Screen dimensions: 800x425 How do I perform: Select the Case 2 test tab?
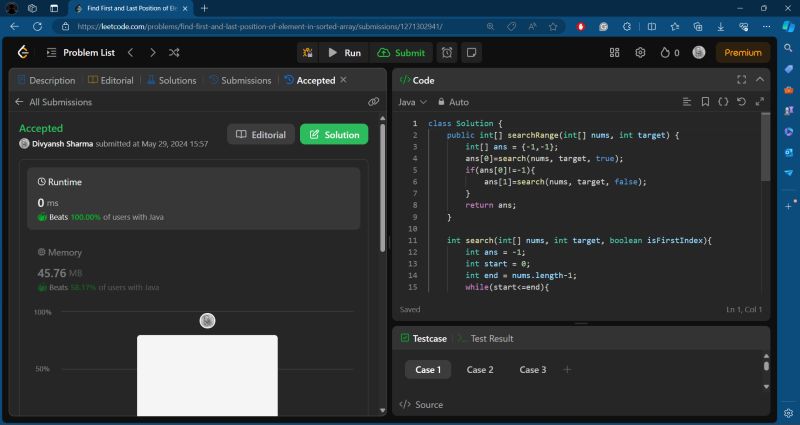coord(480,370)
